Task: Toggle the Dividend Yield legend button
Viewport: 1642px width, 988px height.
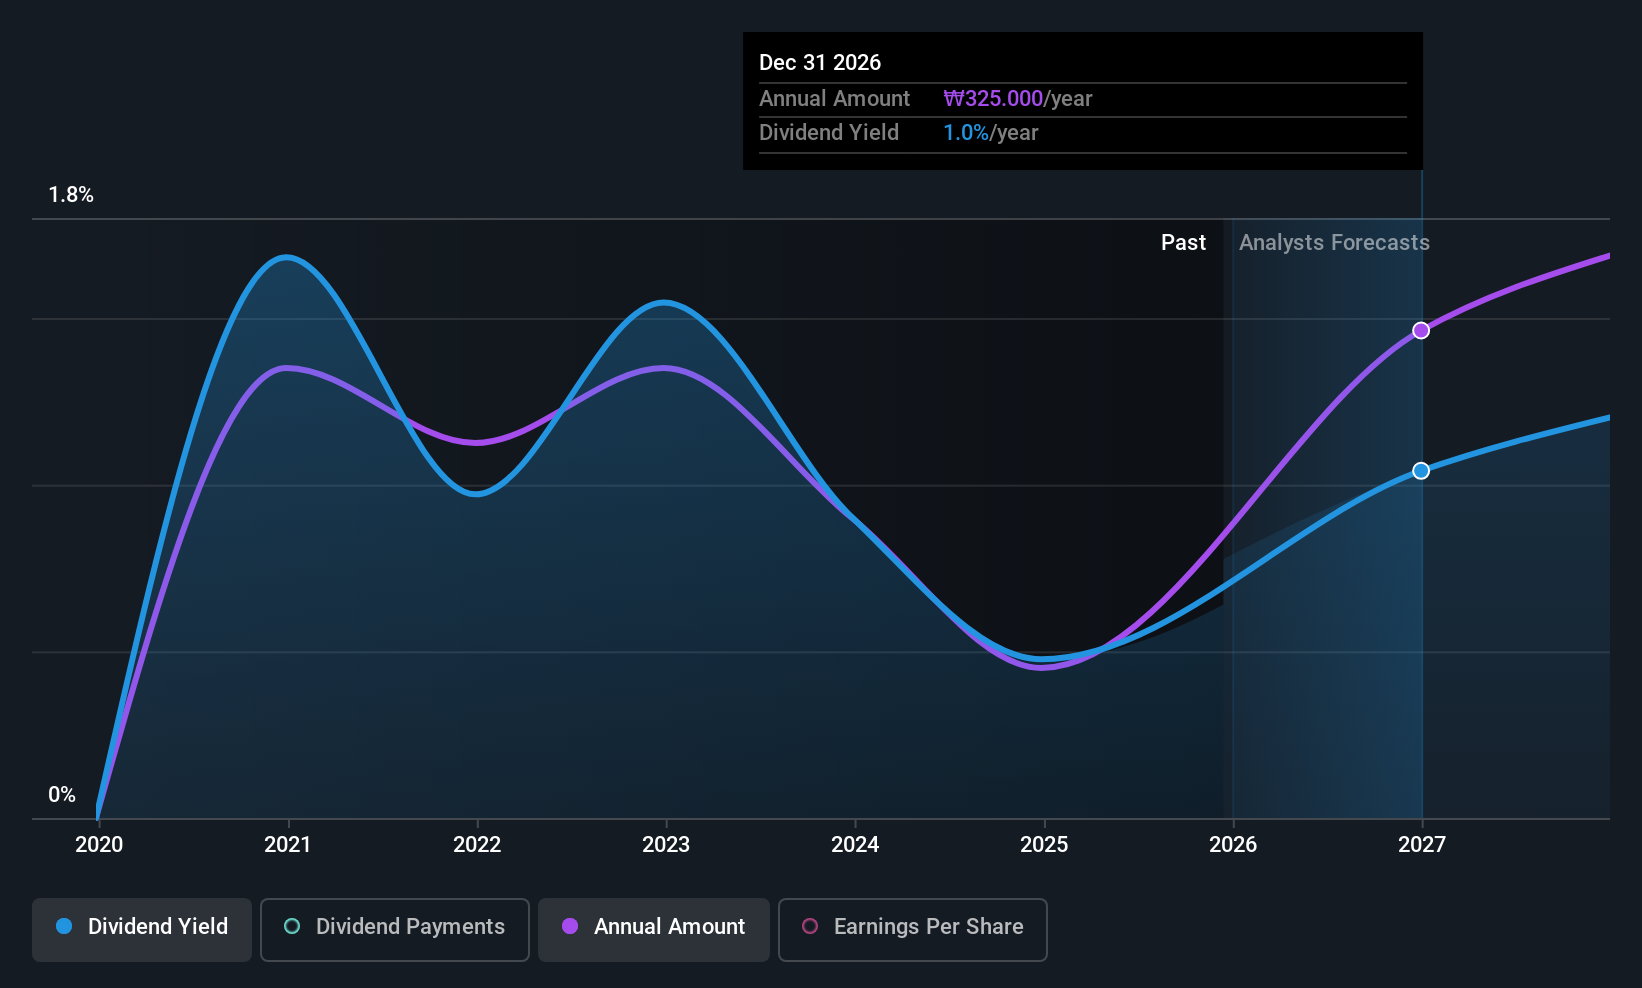Action: pos(142,929)
